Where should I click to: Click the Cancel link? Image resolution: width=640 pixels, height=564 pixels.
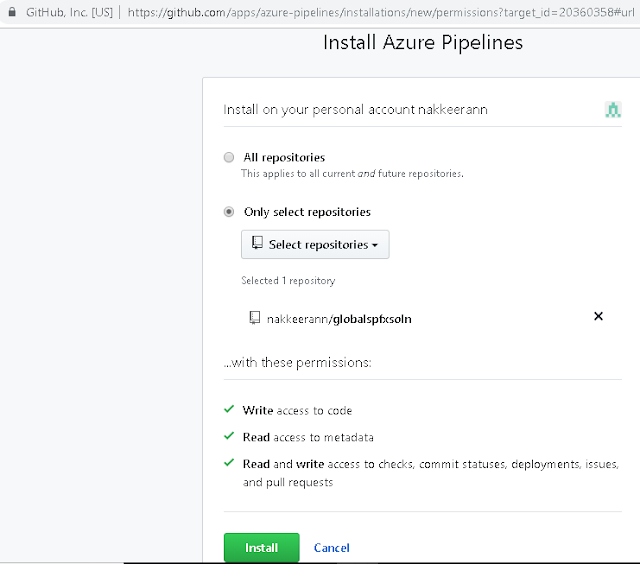click(331, 548)
